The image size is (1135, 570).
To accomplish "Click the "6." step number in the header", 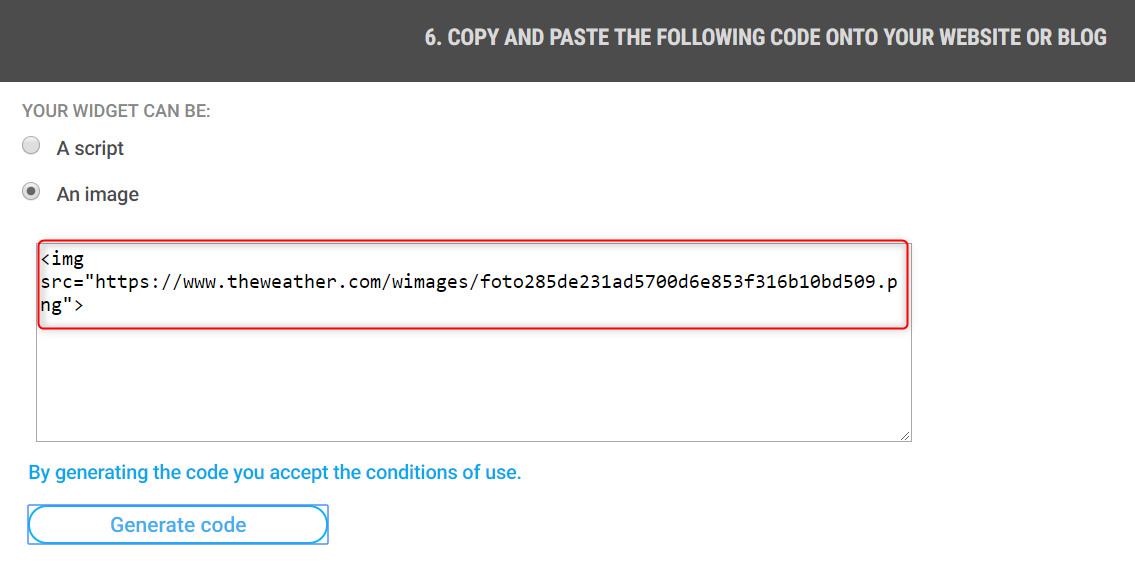I will (433, 38).
